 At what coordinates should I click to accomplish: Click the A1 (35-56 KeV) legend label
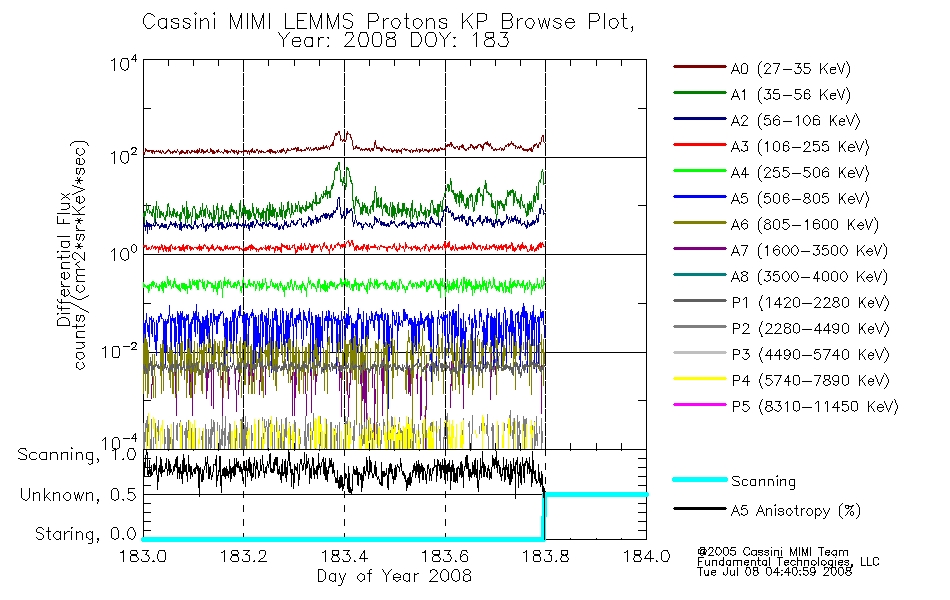coord(790,95)
